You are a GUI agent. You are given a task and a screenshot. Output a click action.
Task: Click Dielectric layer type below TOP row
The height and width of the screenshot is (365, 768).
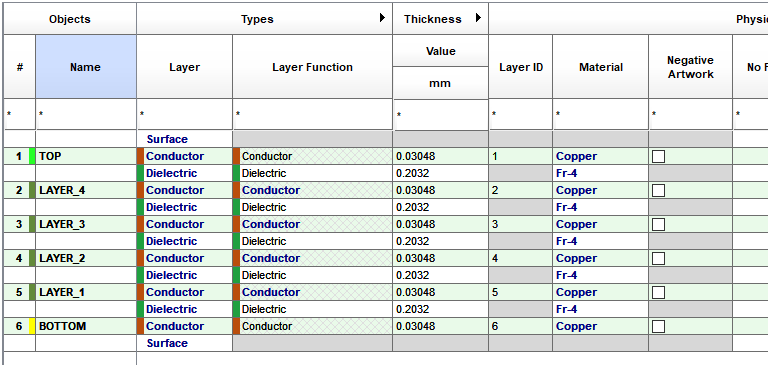[x=185, y=173]
